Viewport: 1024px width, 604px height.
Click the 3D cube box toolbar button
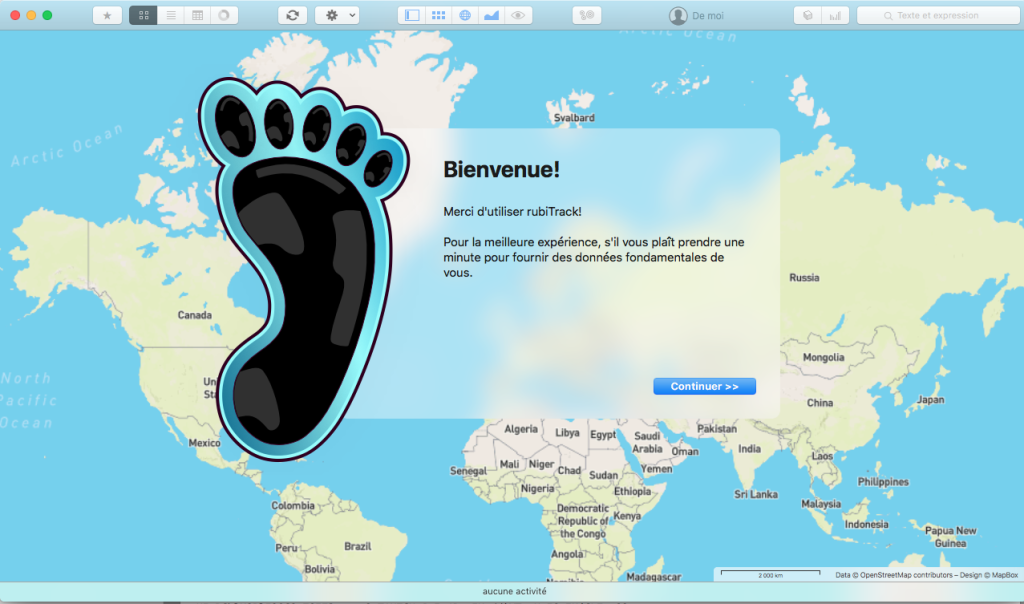(x=808, y=15)
